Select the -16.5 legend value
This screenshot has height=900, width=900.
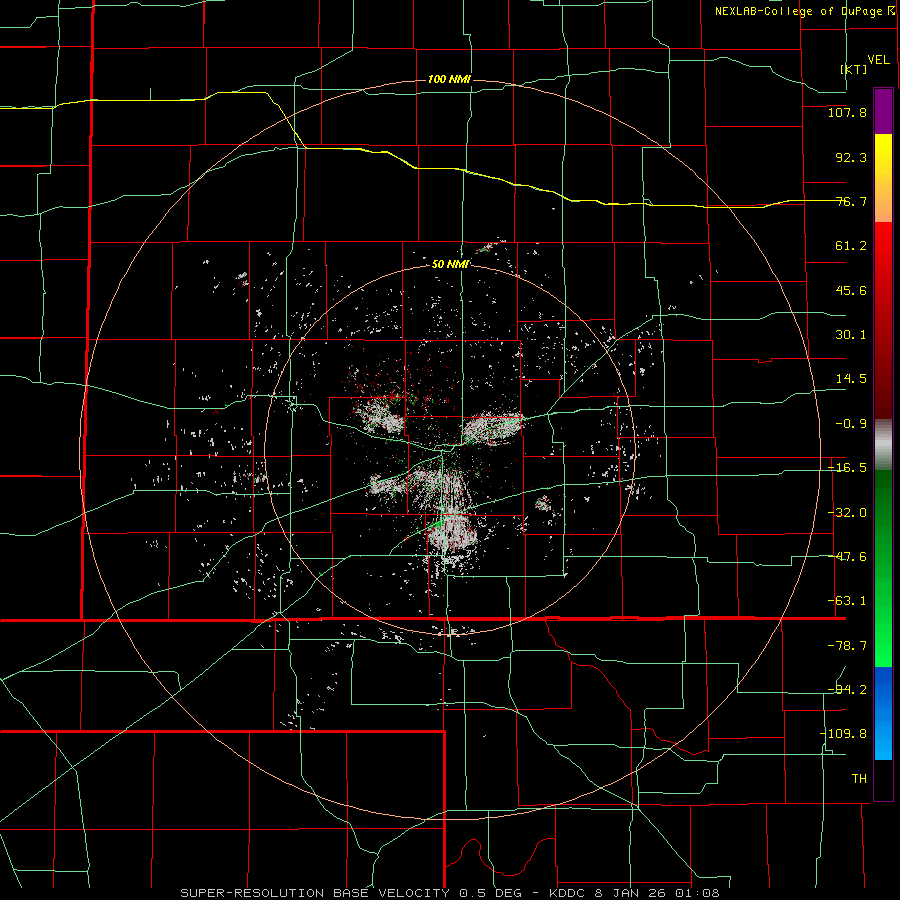tap(847, 468)
